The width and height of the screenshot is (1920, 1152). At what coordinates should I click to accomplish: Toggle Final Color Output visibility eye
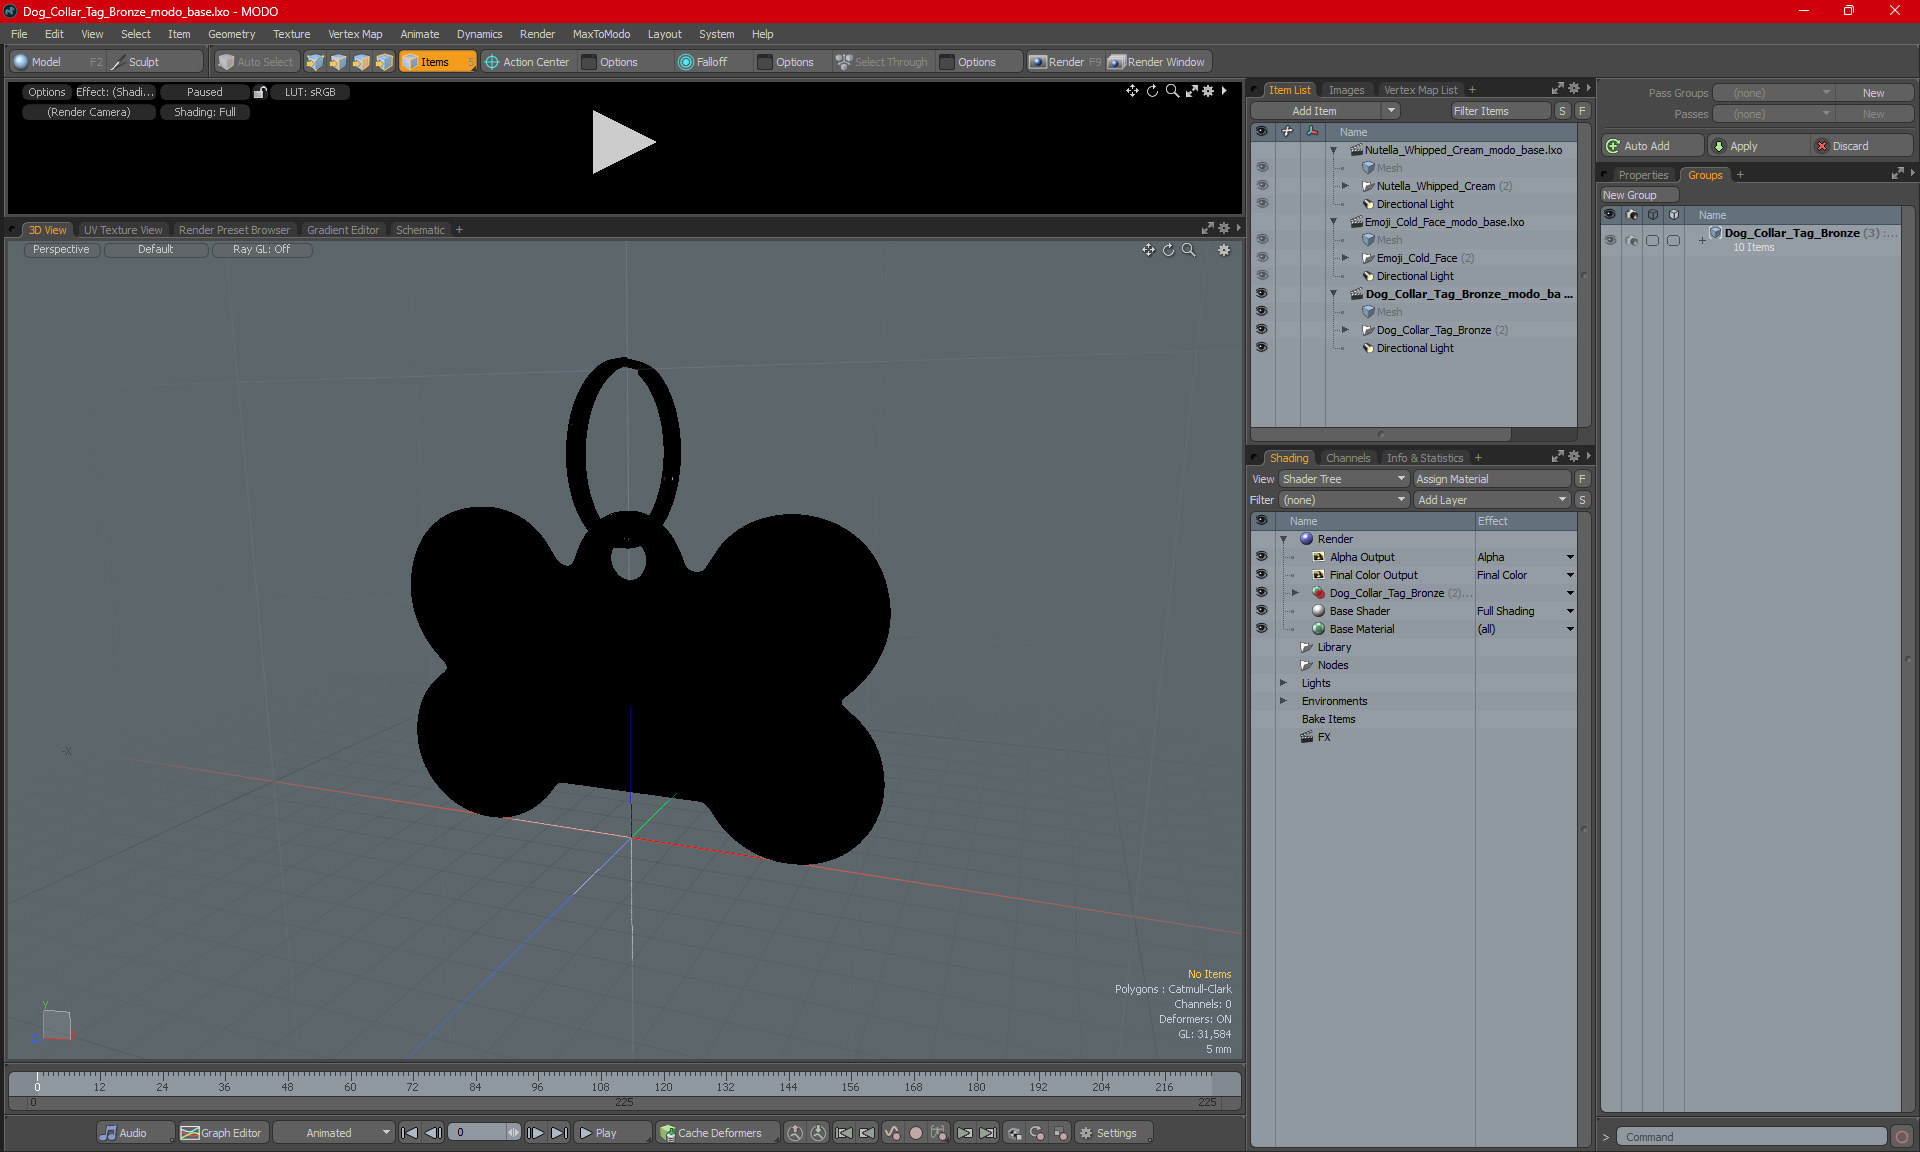(x=1261, y=575)
